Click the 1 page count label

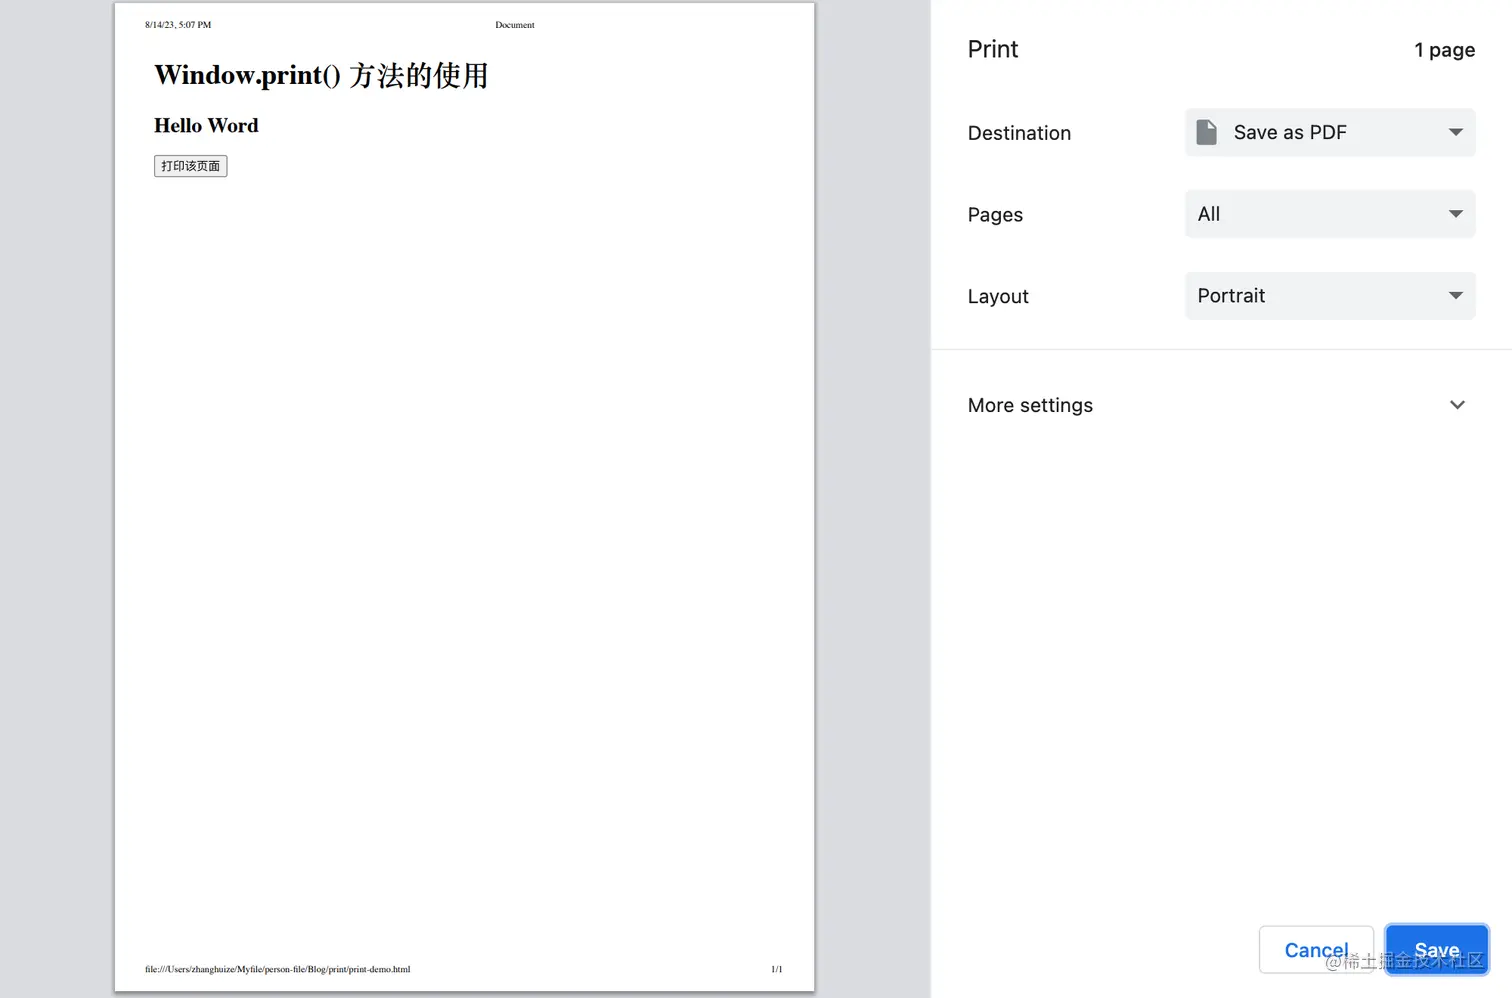[1444, 50]
